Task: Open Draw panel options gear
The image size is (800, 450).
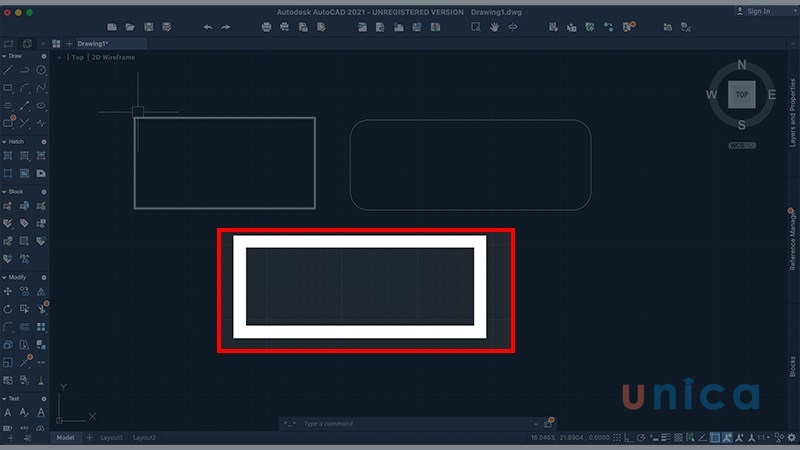Action: click(44, 56)
